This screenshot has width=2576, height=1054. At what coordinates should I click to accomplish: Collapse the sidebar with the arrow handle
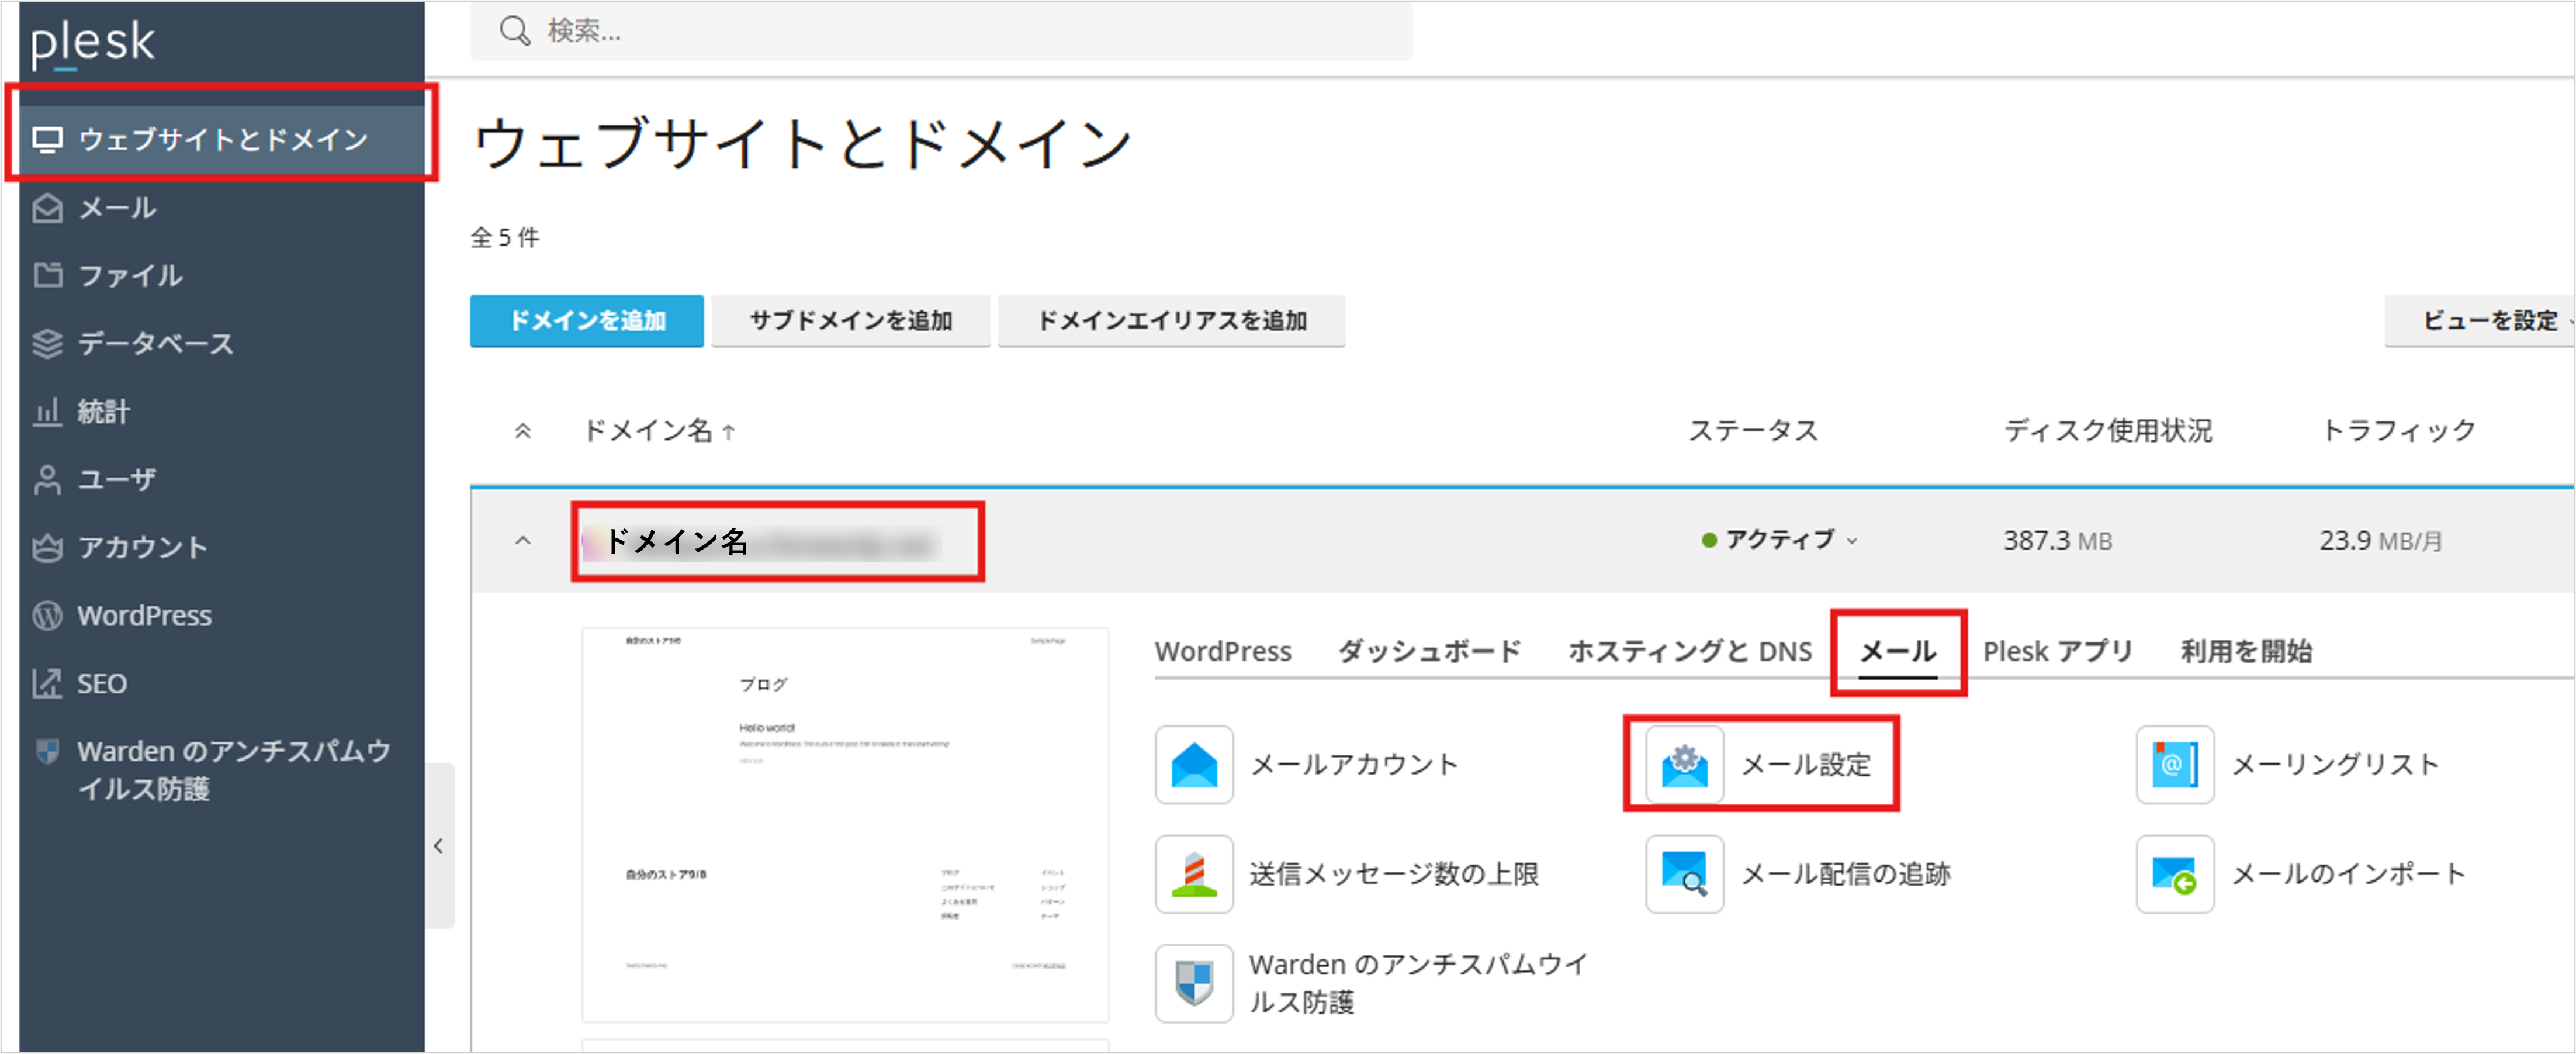(x=438, y=846)
